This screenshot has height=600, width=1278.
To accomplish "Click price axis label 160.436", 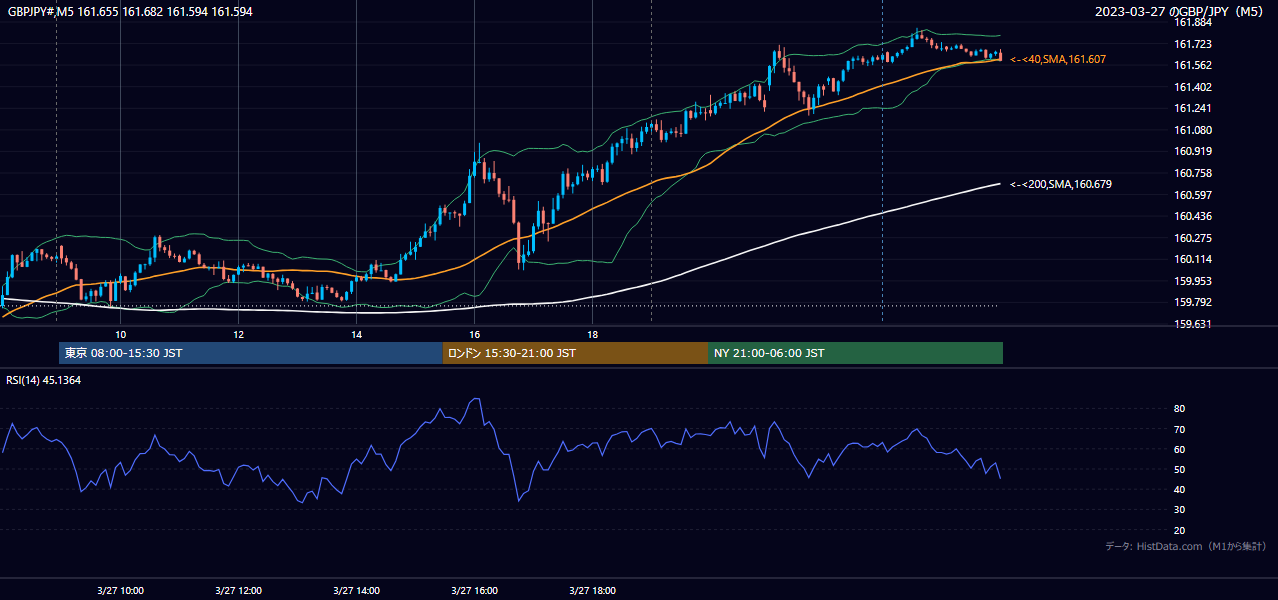I will click(1193, 216).
